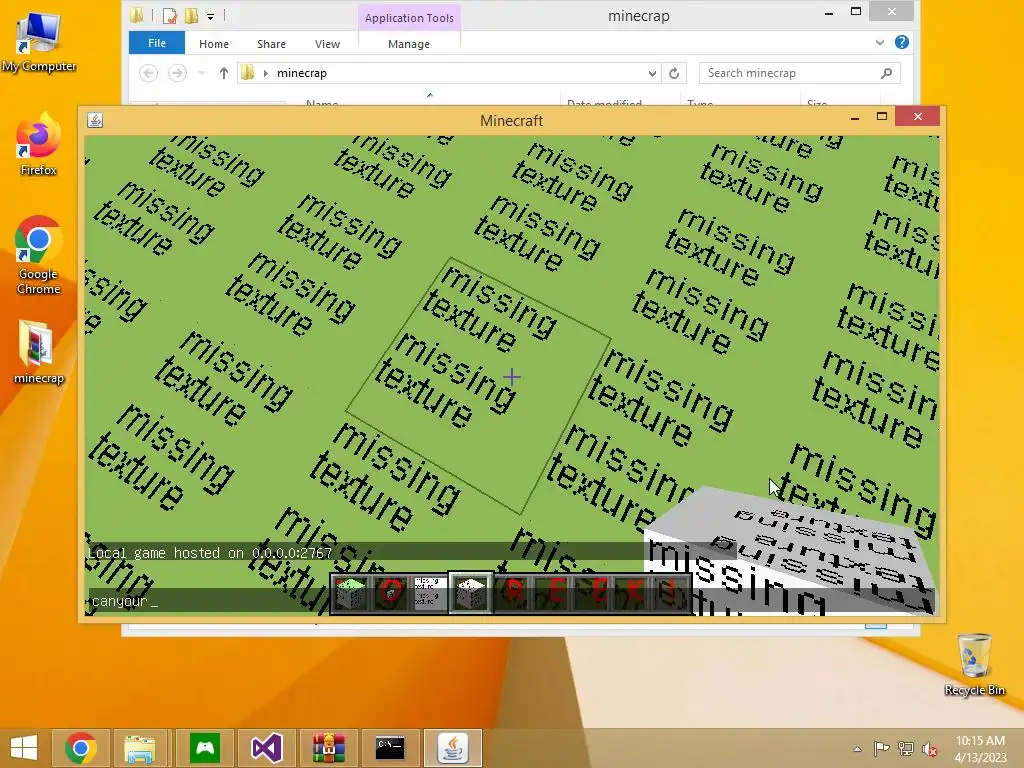Click the clock and date in the taskbar

[x=980, y=749]
